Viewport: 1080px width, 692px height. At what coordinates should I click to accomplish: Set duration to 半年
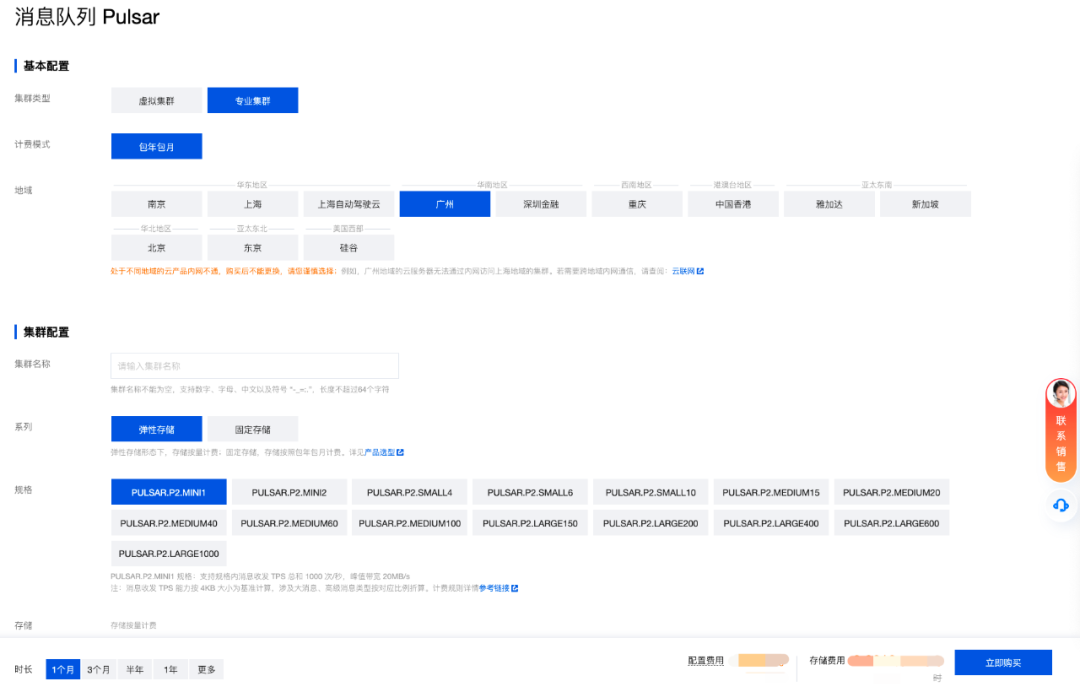(134, 669)
